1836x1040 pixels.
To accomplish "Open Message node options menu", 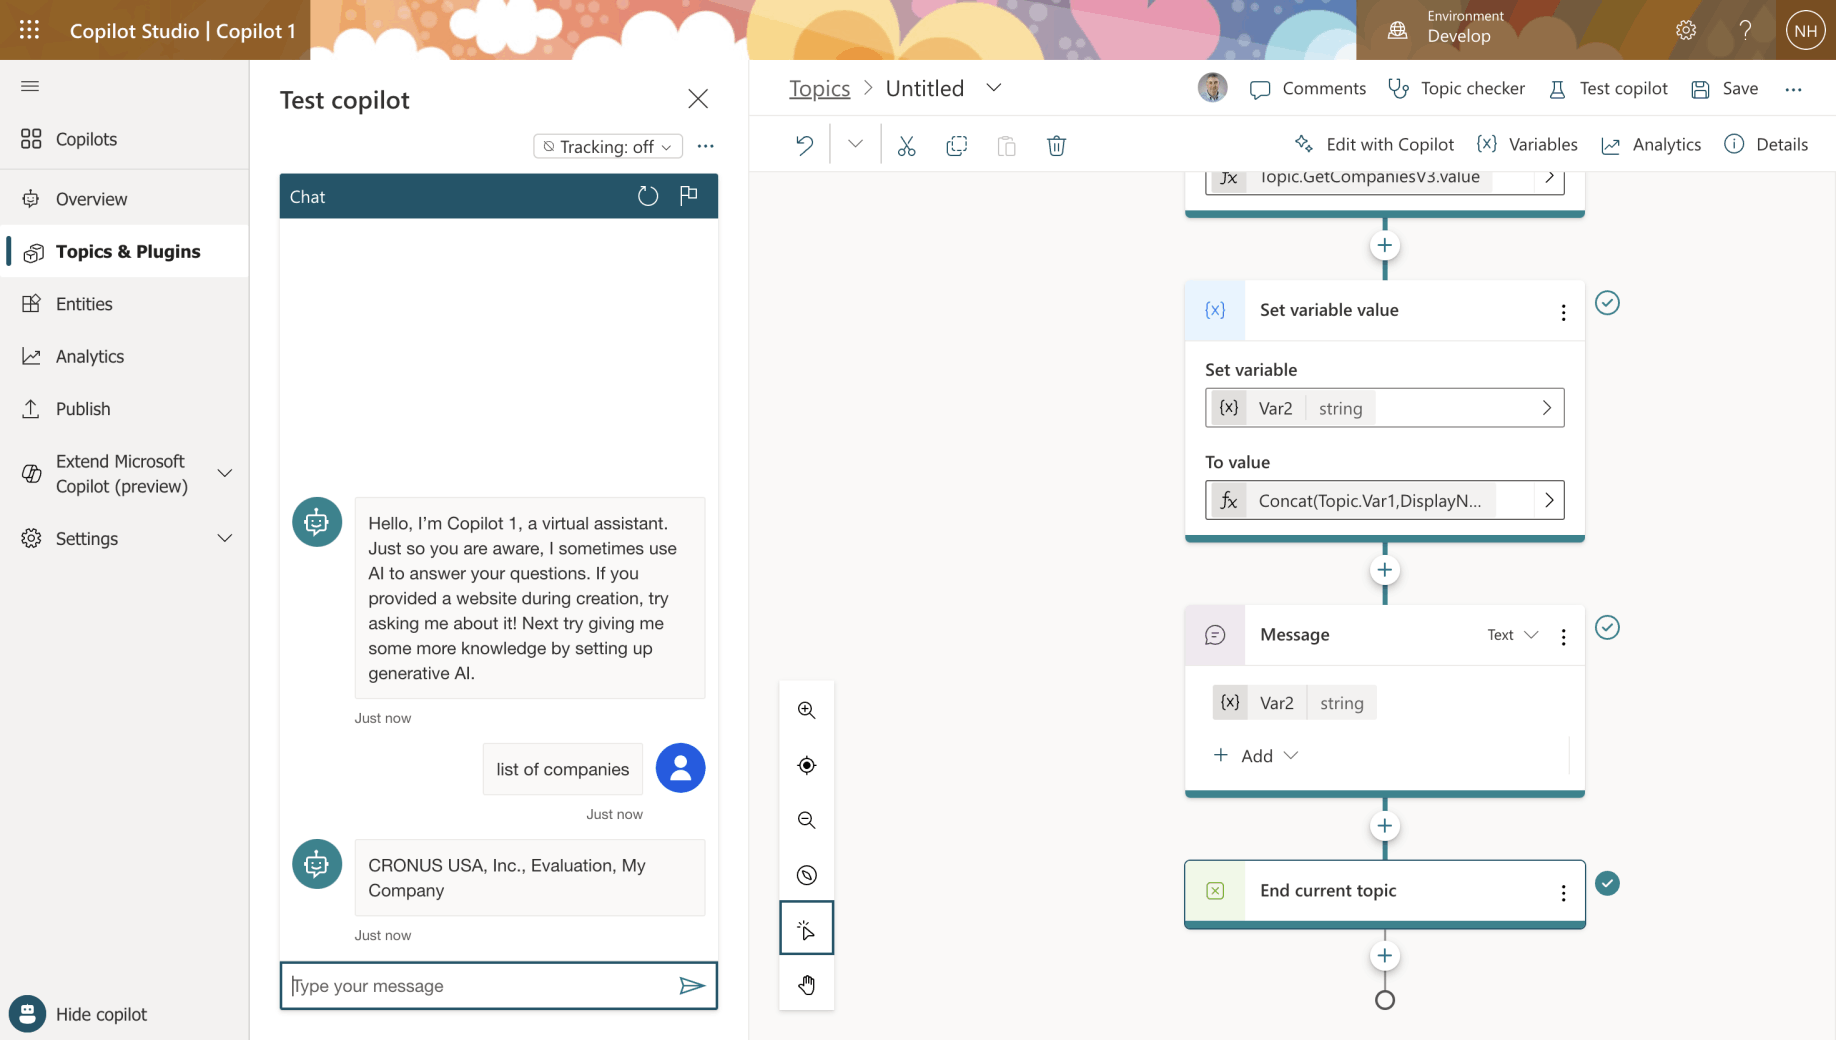I will click(x=1564, y=637).
